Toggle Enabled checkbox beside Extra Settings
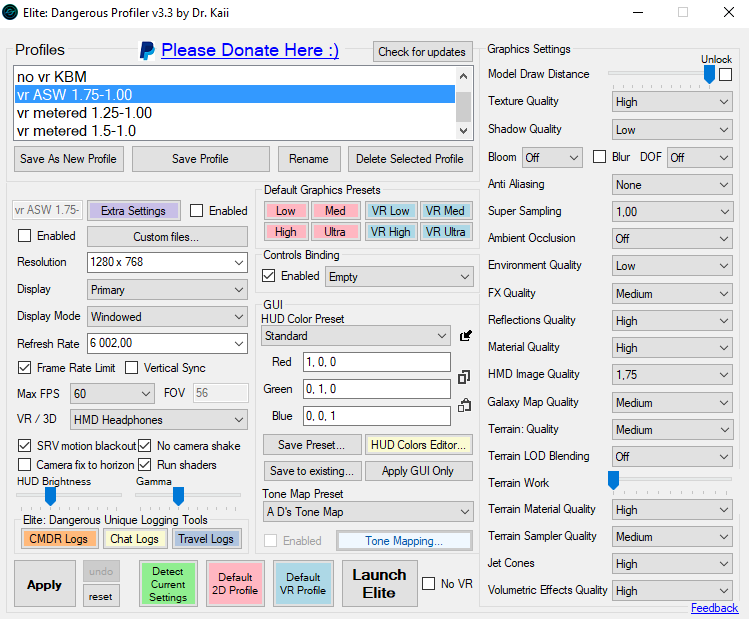749x619 pixels. pos(196,211)
